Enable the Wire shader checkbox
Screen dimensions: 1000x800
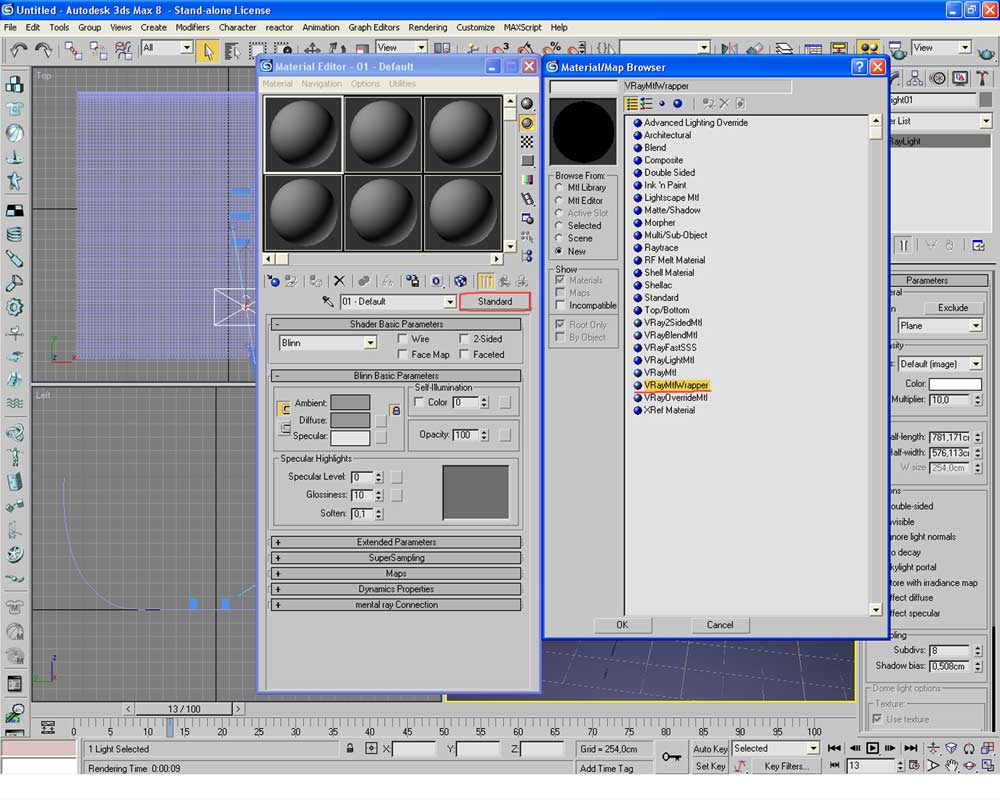point(403,339)
